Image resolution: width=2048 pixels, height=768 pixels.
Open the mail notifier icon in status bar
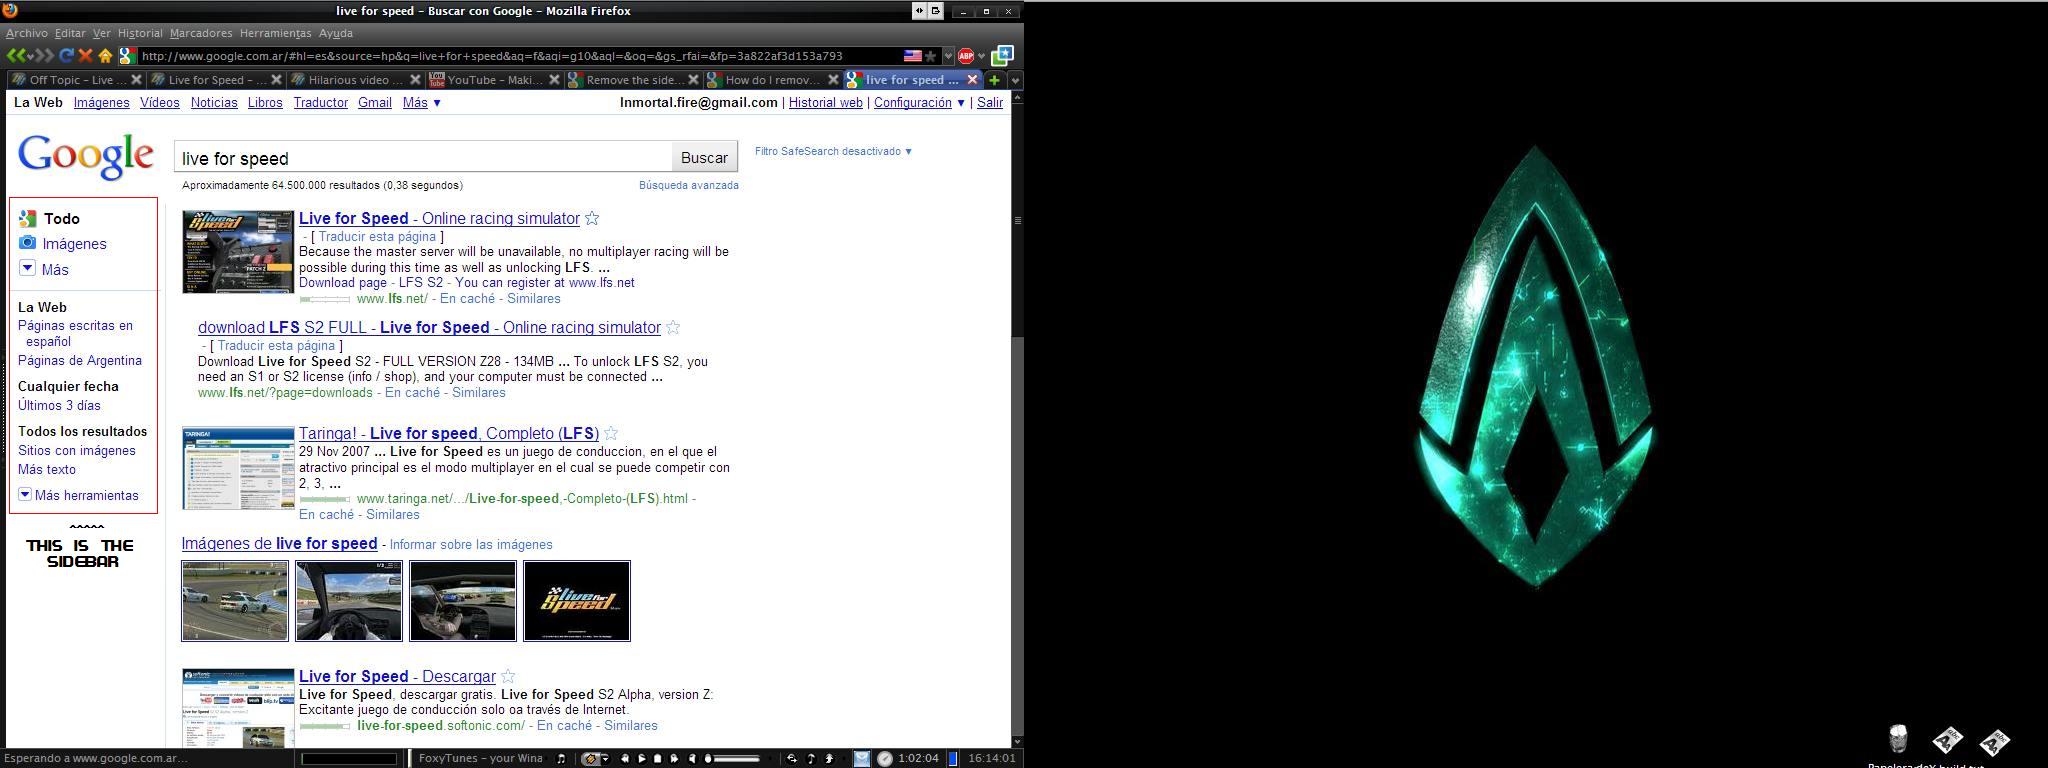coord(861,759)
